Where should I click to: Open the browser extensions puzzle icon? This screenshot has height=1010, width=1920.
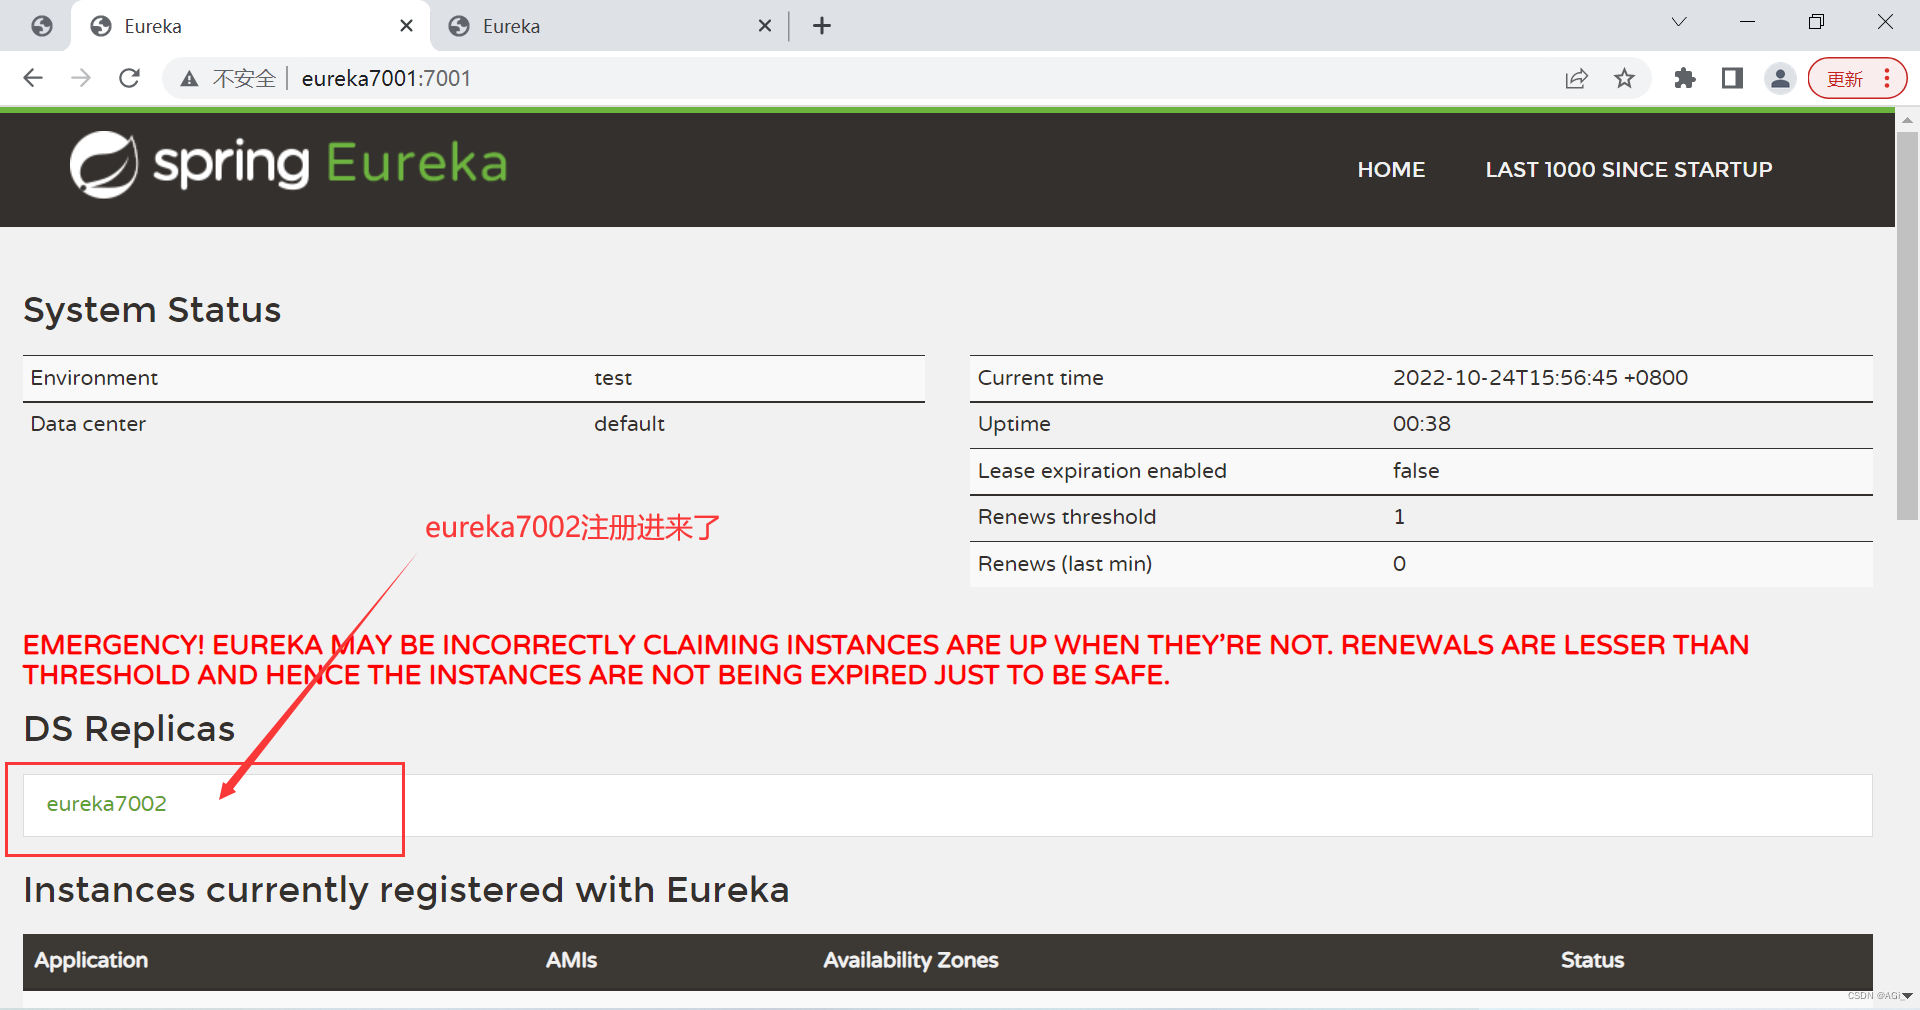[1684, 78]
